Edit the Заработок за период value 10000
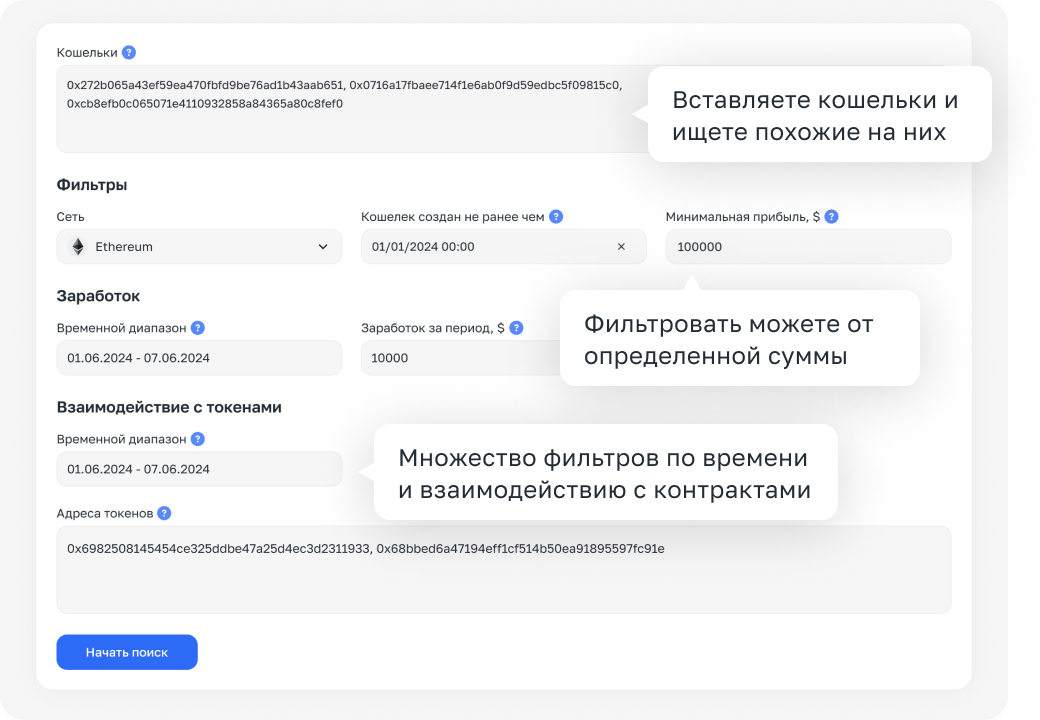The image size is (1040, 720). 461,358
